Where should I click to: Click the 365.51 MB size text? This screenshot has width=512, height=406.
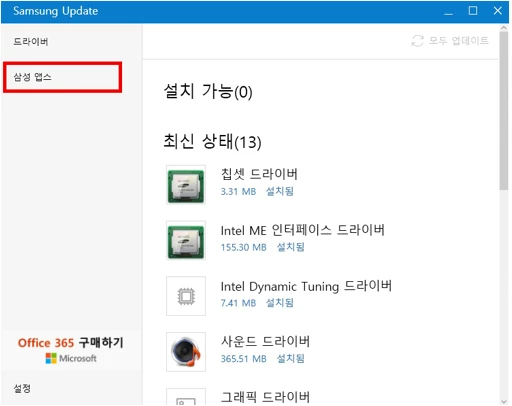244,359
